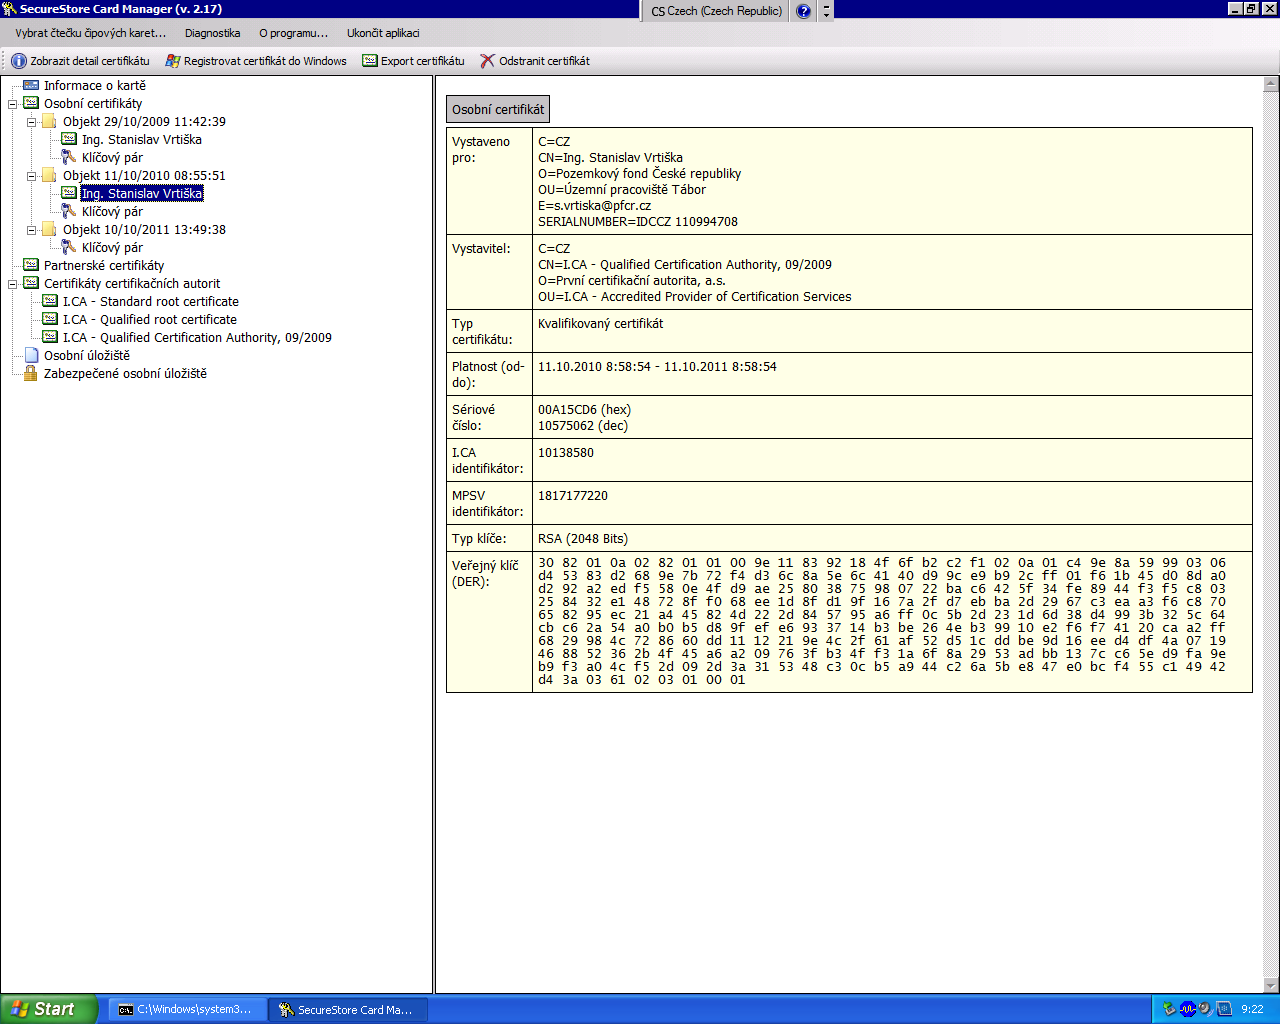Click the Export certifikátu toolbar icon
This screenshot has height=1024, width=1280.
pyautogui.click(x=370, y=61)
